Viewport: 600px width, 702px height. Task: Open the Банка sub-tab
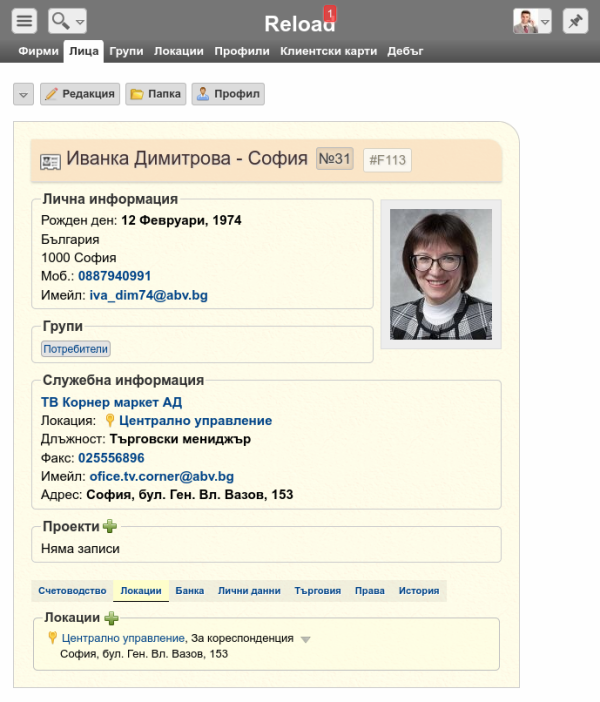coord(189,591)
